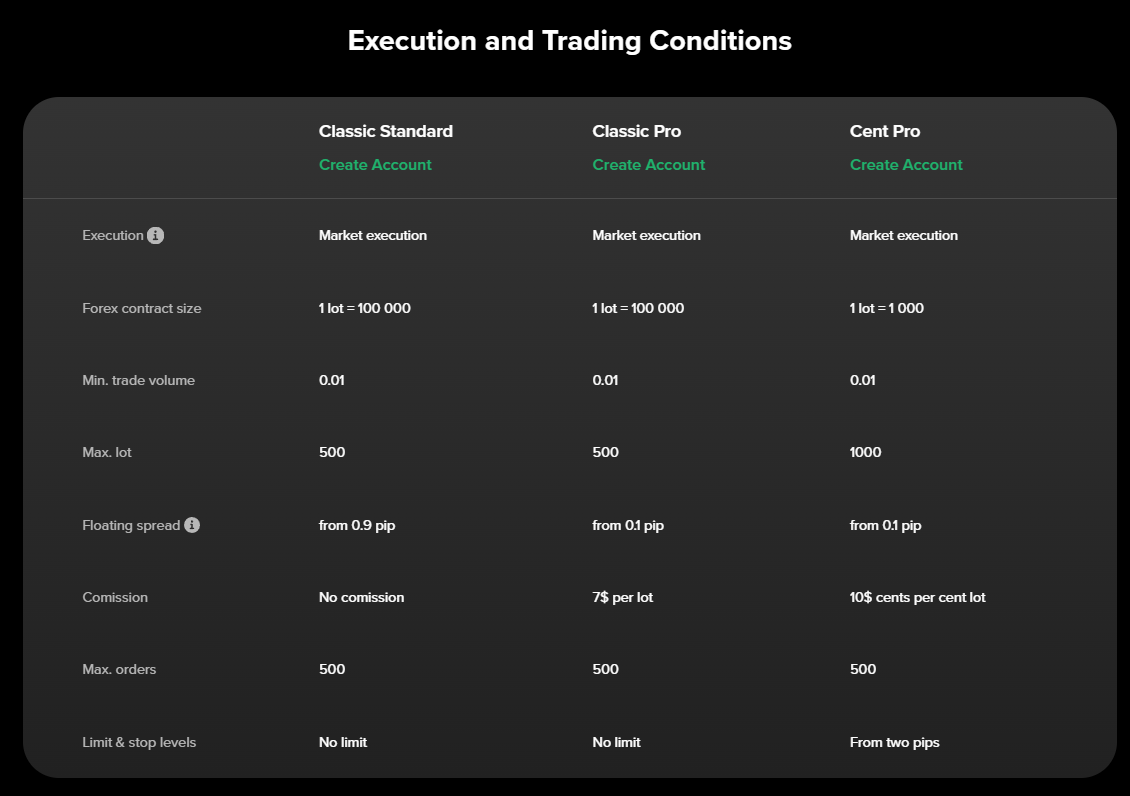The width and height of the screenshot is (1130, 796).
Task: Create a Cent Pro account
Action: pyautogui.click(x=906, y=165)
